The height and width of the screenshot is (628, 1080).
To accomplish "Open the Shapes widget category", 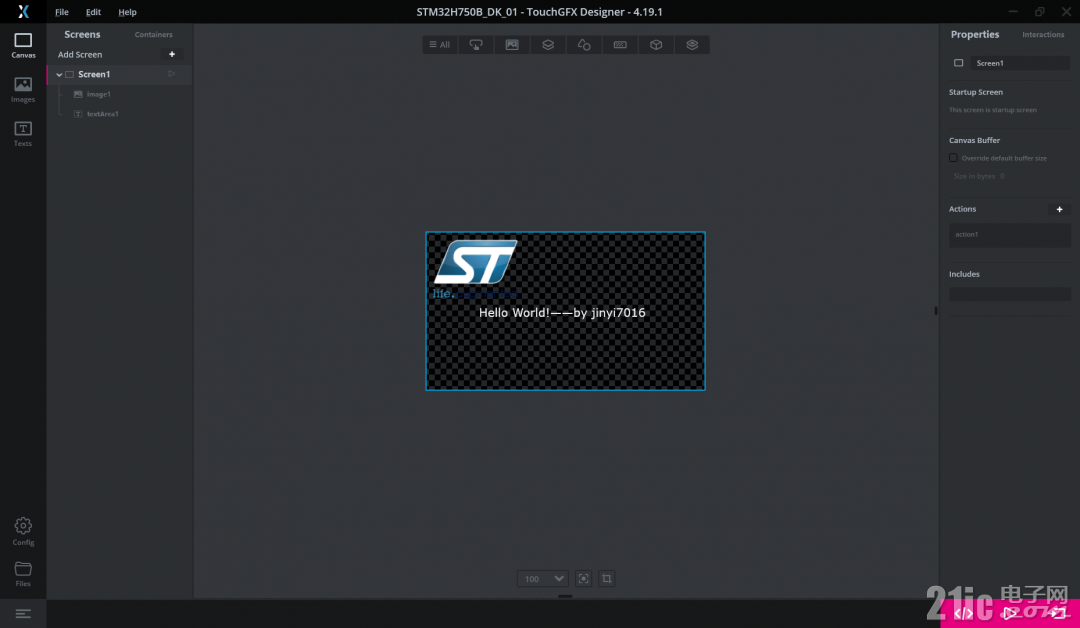I will (584, 45).
